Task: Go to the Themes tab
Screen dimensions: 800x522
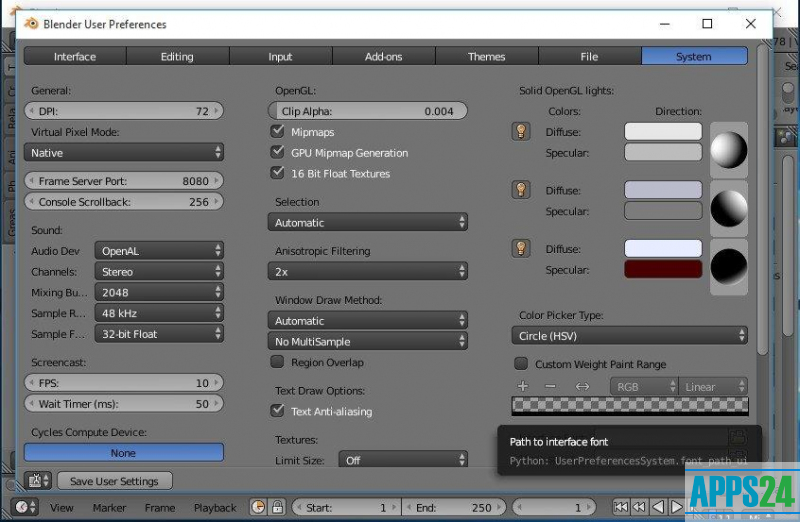Action: click(487, 56)
